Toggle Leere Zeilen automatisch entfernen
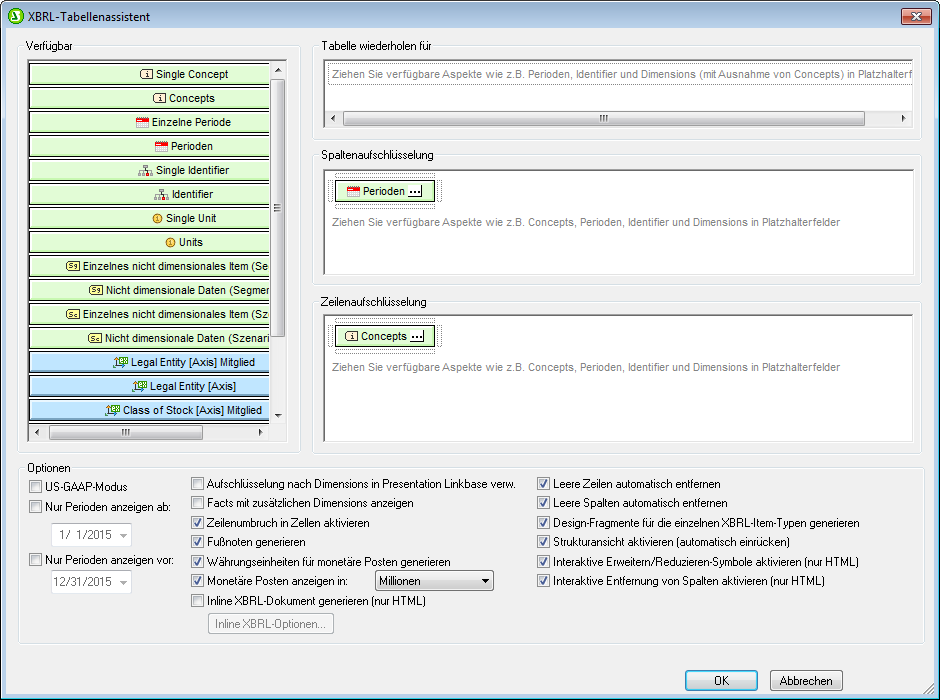This screenshot has width=940, height=700. click(x=544, y=484)
